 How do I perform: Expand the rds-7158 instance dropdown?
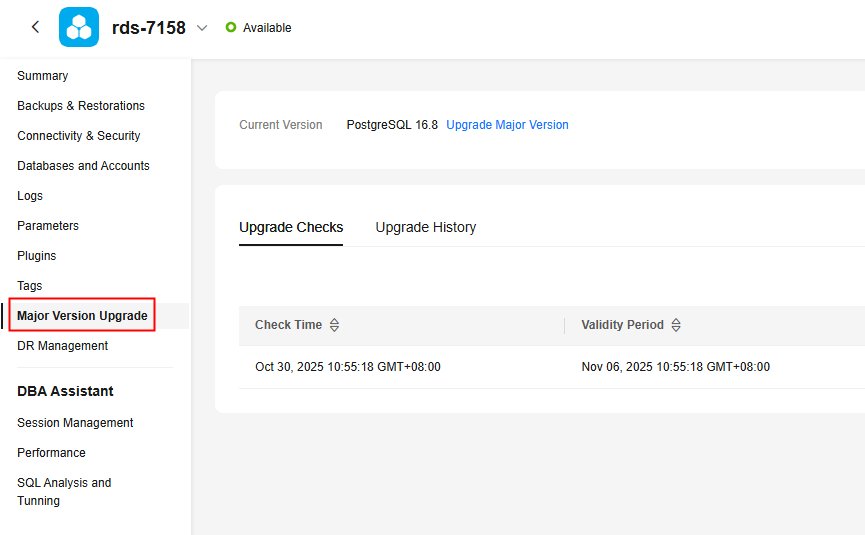coord(202,28)
